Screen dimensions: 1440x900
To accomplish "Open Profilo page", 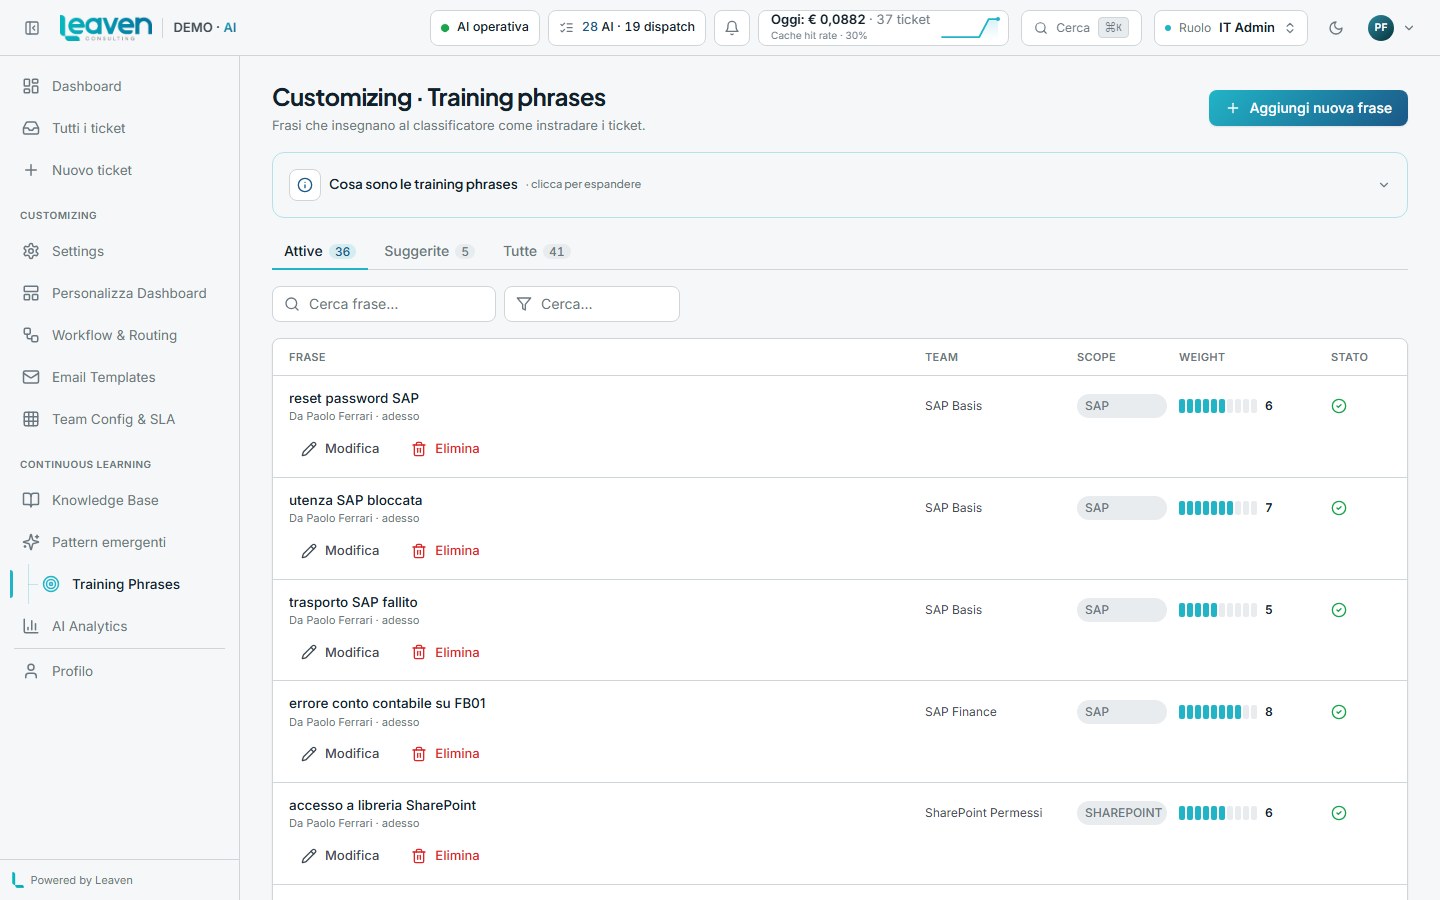I will 120,671.
